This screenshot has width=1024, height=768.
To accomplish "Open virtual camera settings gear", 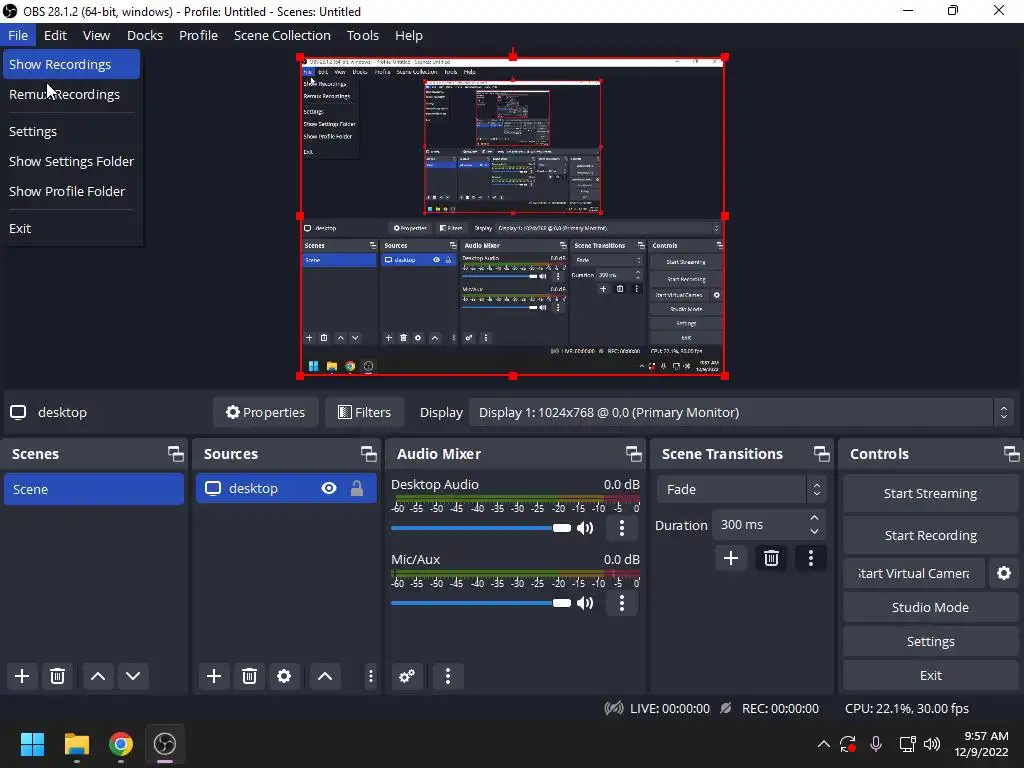I will (x=1004, y=573).
